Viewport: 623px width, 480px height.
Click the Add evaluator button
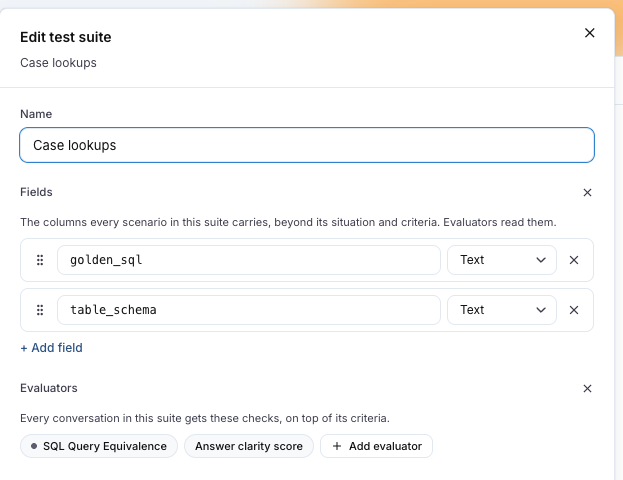[376, 446]
